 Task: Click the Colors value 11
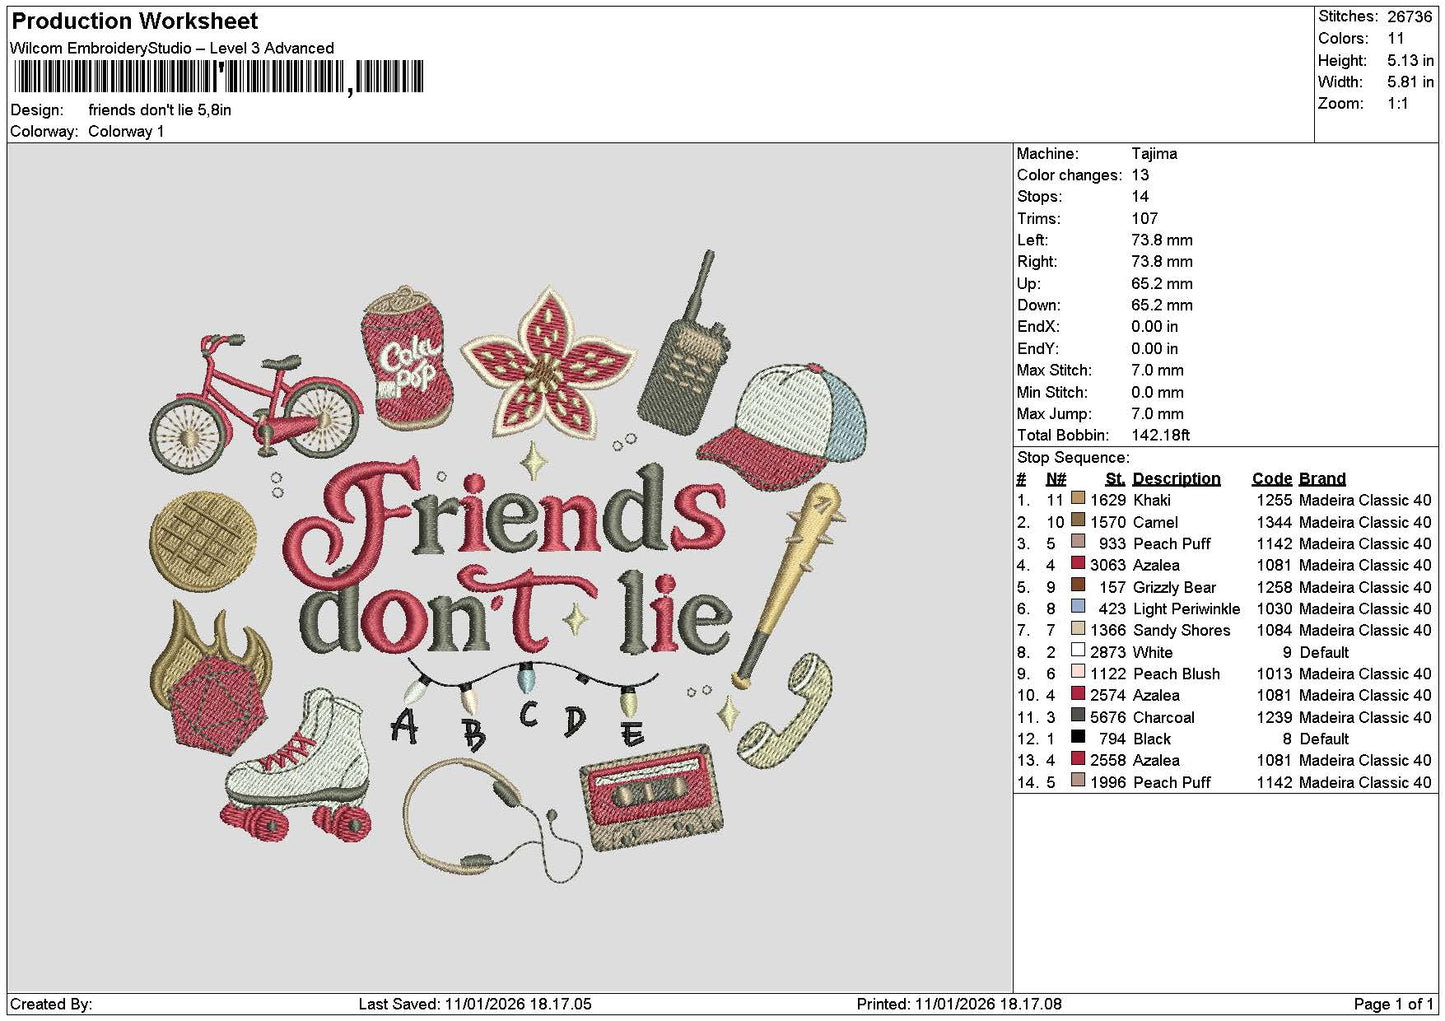tap(1396, 38)
